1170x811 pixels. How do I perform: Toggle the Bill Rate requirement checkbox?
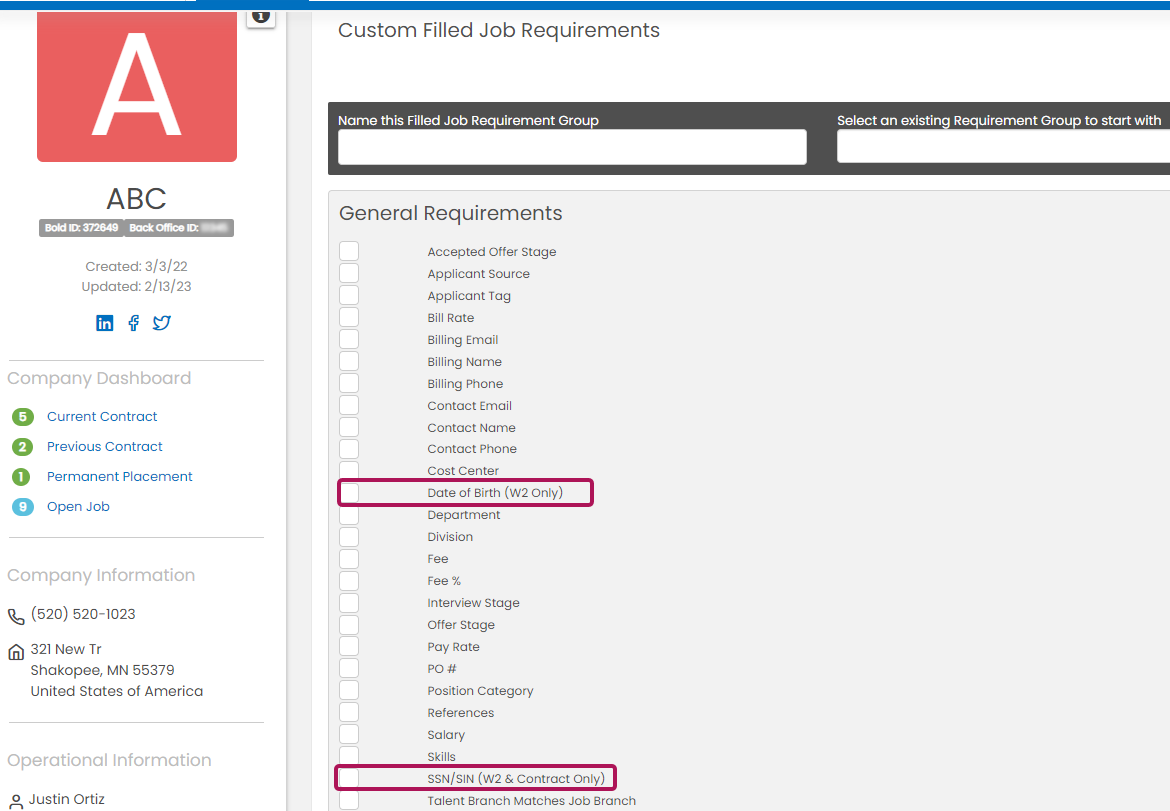coord(349,318)
